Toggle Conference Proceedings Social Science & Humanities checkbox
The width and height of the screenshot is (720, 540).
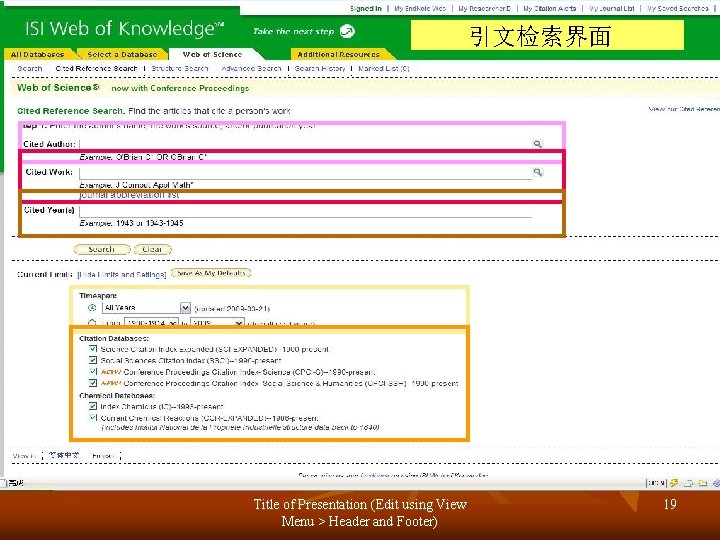pyautogui.click(x=93, y=383)
